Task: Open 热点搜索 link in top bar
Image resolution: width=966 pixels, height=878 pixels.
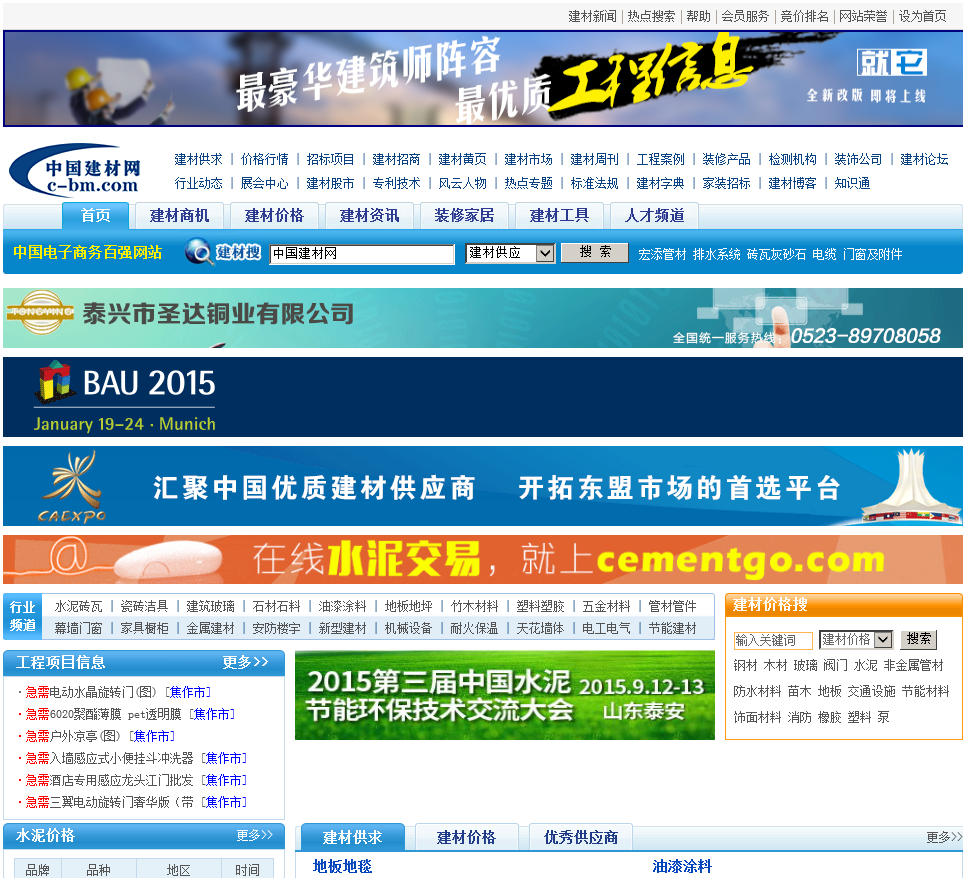Action: tap(651, 16)
